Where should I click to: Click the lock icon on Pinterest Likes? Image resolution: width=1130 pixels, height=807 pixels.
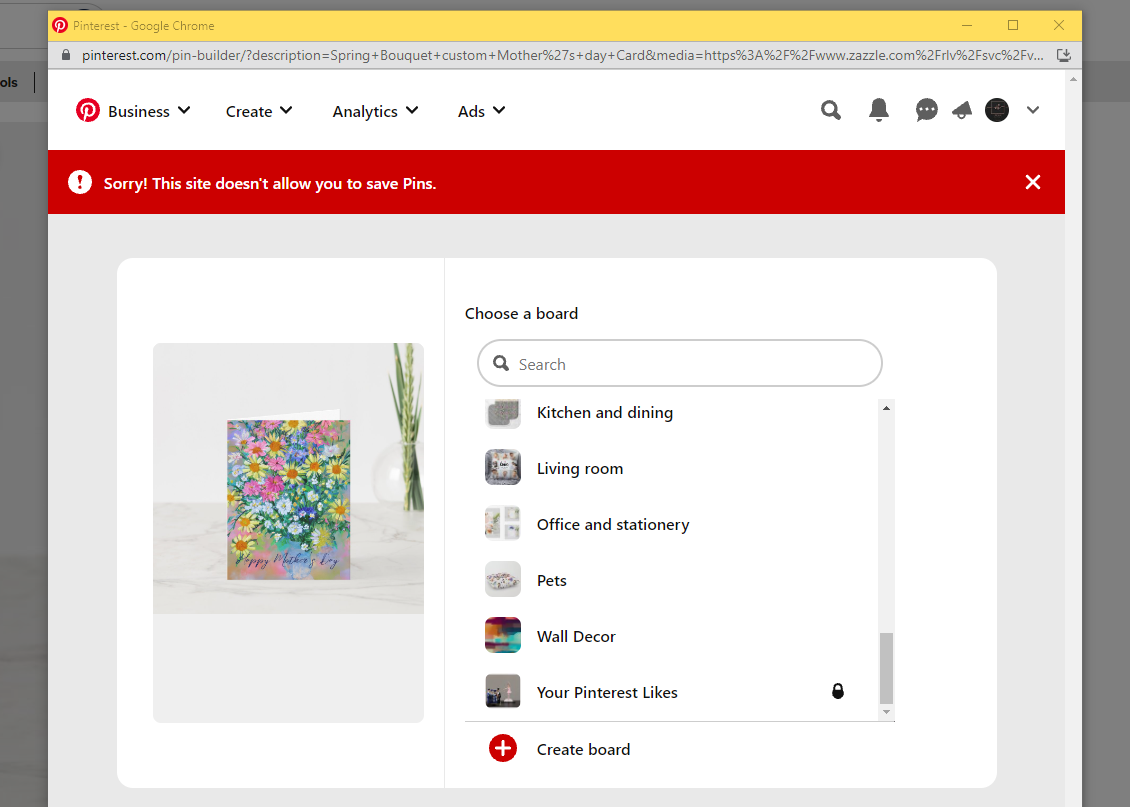[x=837, y=691]
